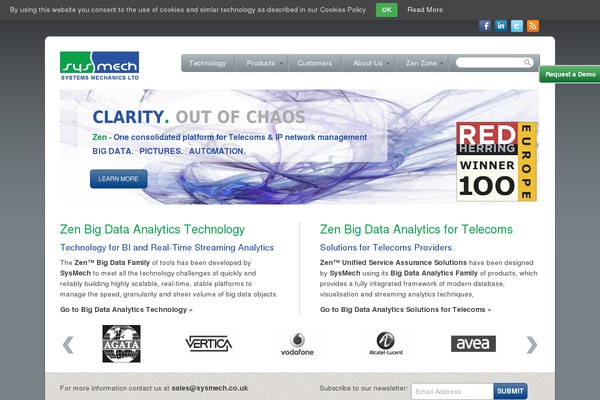Click the Red Herring Winner badge

(x=496, y=162)
